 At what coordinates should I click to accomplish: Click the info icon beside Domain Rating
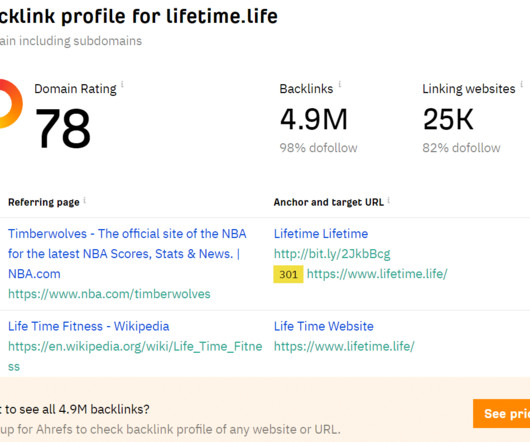click(122, 84)
